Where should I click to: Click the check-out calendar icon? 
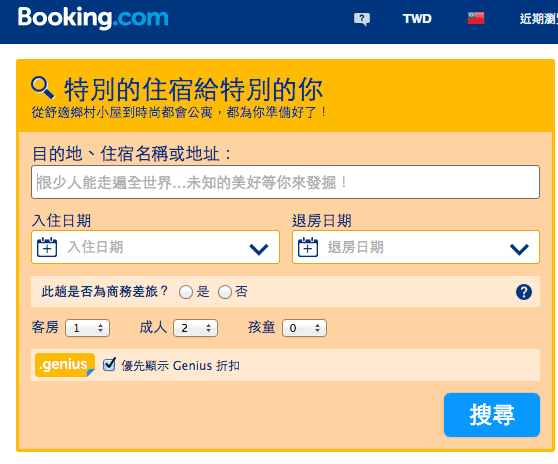click(308, 247)
